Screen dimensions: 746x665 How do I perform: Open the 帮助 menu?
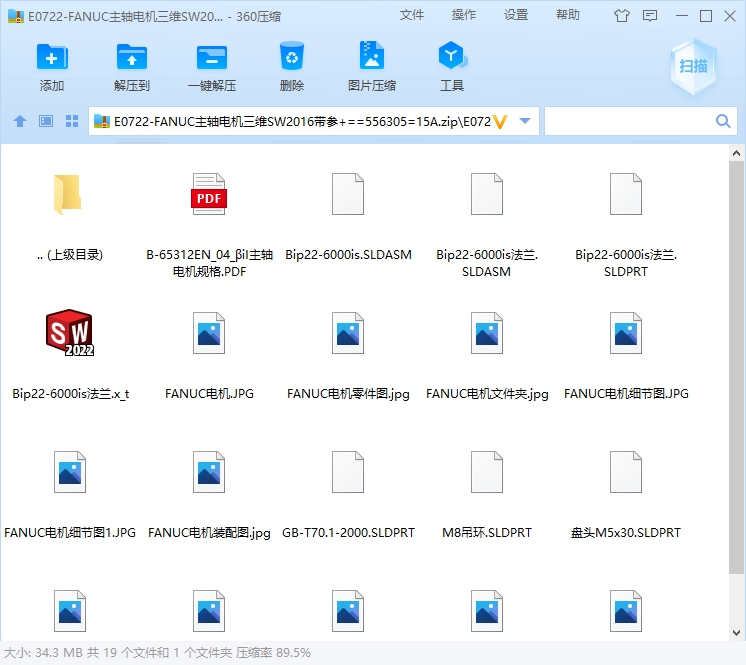[x=568, y=15]
